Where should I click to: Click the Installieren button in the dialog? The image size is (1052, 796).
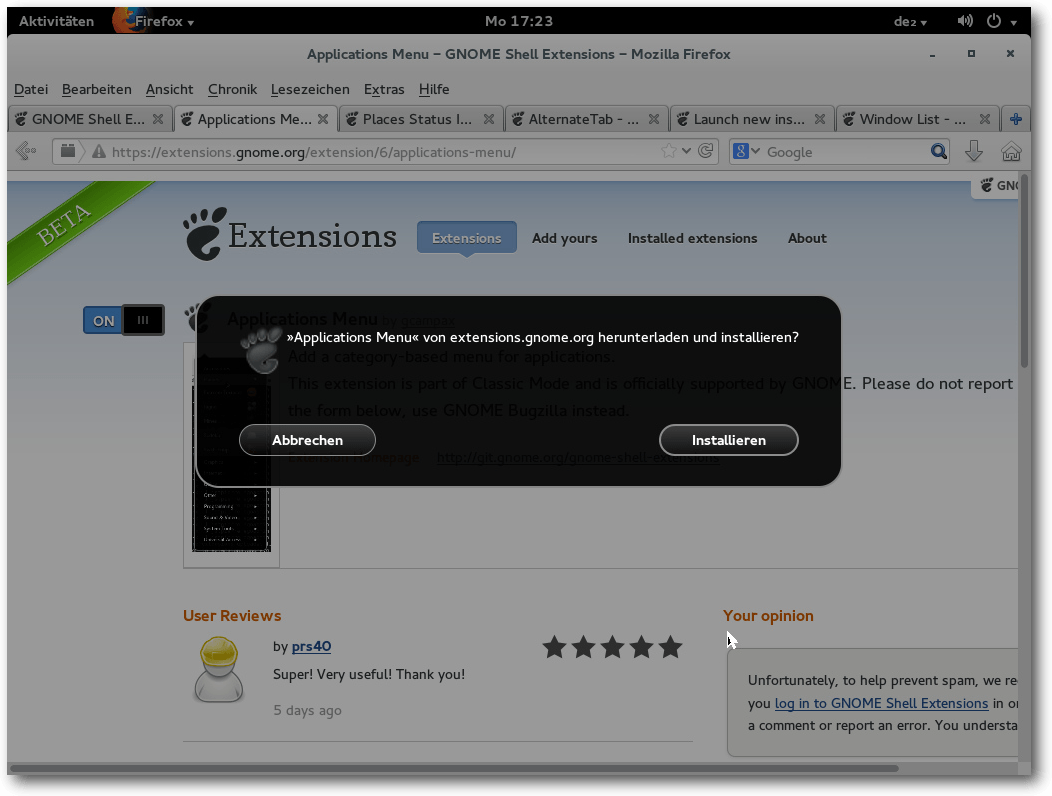click(729, 440)
